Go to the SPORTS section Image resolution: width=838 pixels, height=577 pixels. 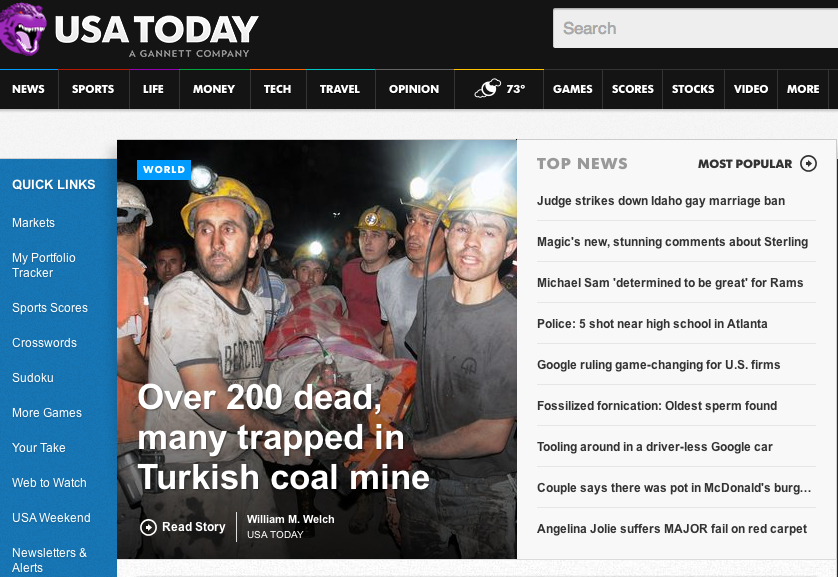pos(93,89)
